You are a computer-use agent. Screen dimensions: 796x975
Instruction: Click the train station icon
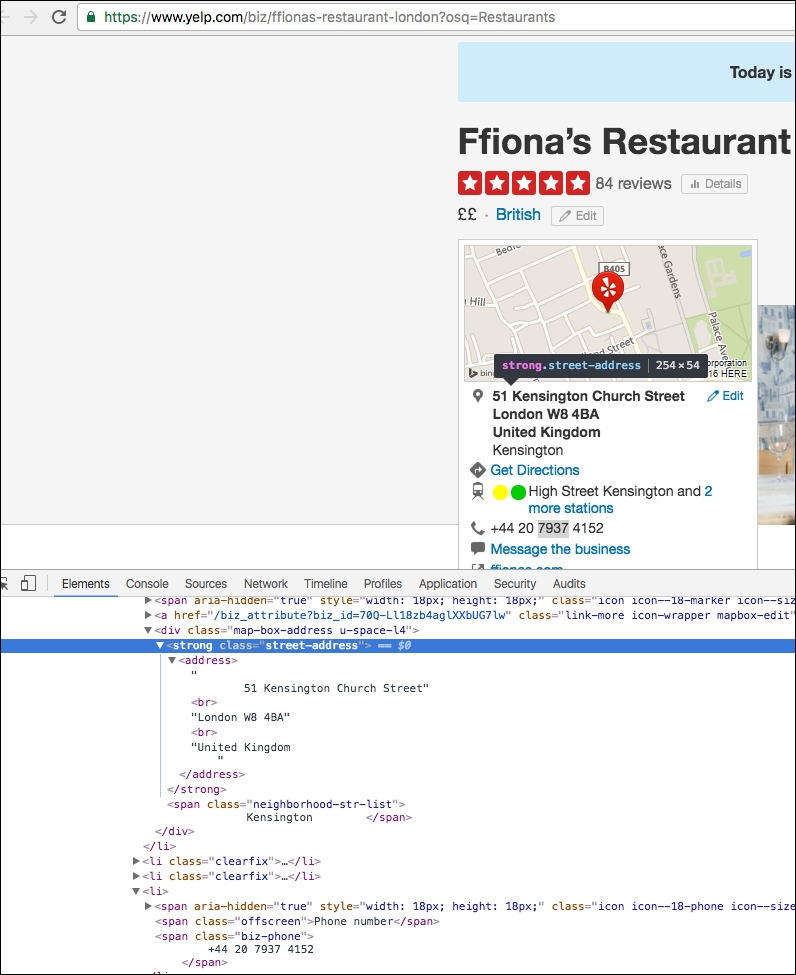(x=478, y=491)
